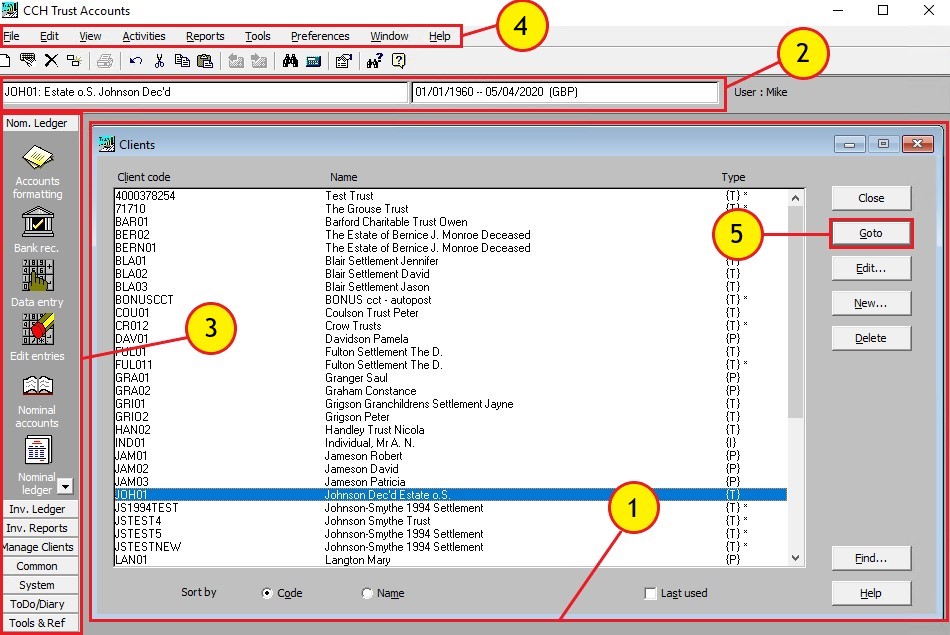The image size is (950, 635).
Task: Tick the Last used checkbox
Action: point(651,593)
